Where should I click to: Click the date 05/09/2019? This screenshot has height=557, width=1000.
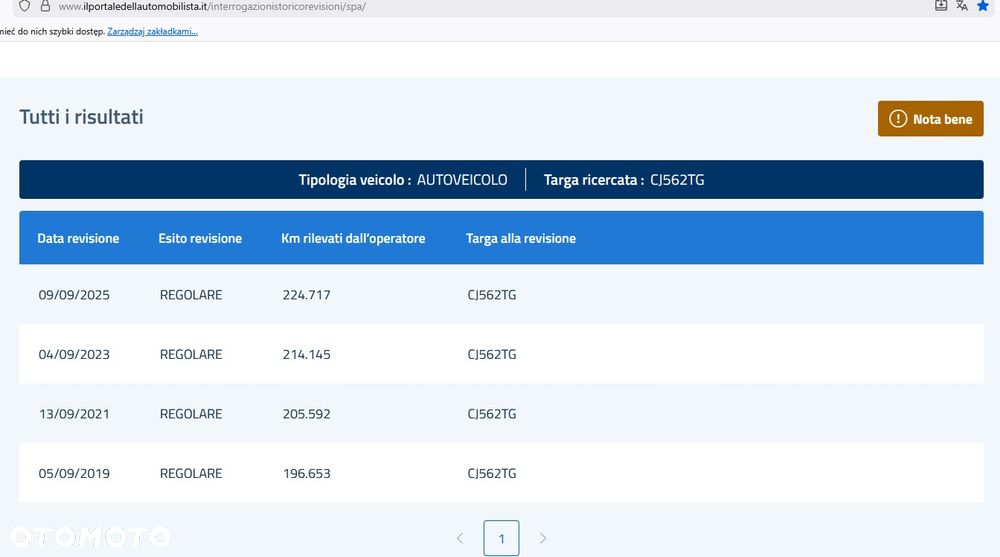74,473
